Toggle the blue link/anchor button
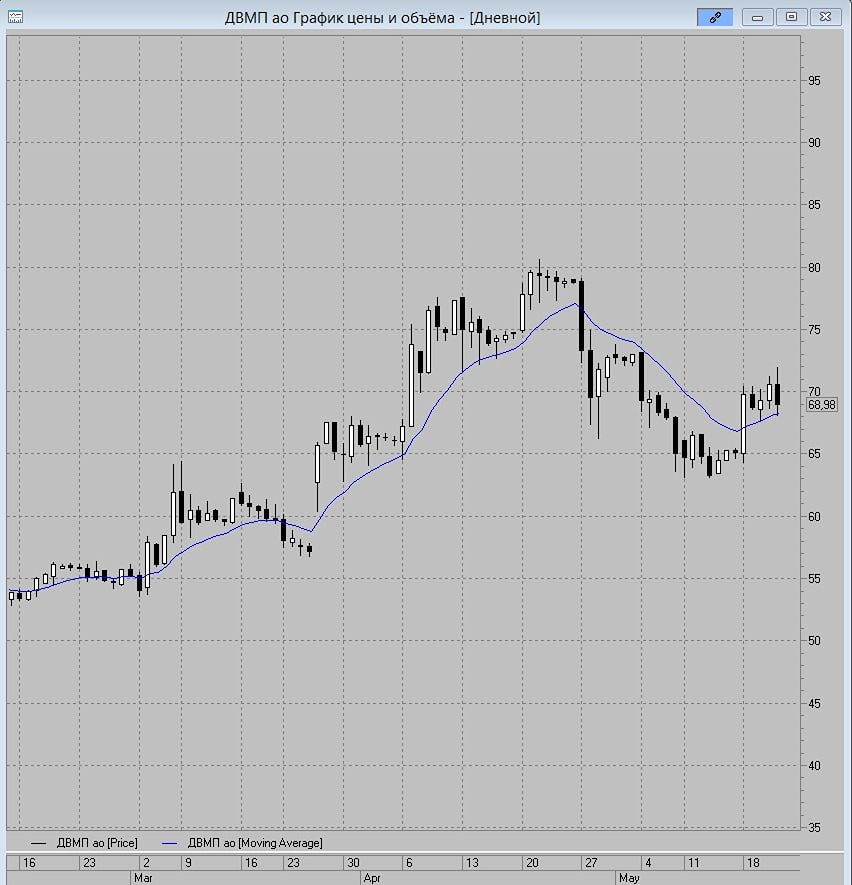The height and width of the screenshot is (885, 852). [715, 17]
